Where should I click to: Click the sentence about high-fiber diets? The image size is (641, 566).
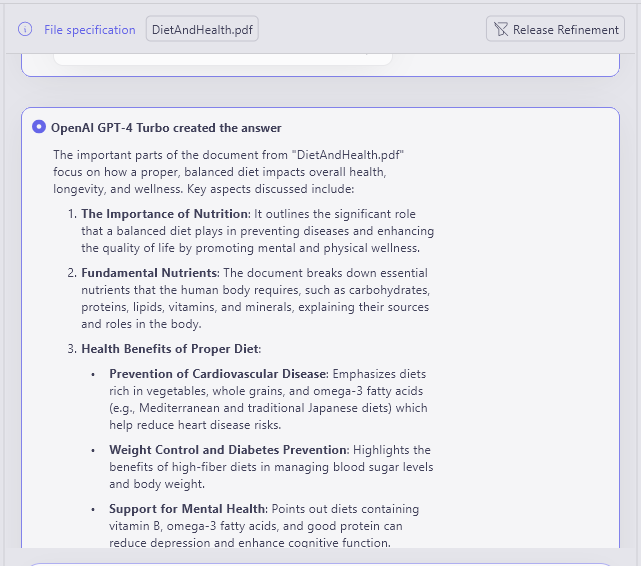click(x=270, y=467)
